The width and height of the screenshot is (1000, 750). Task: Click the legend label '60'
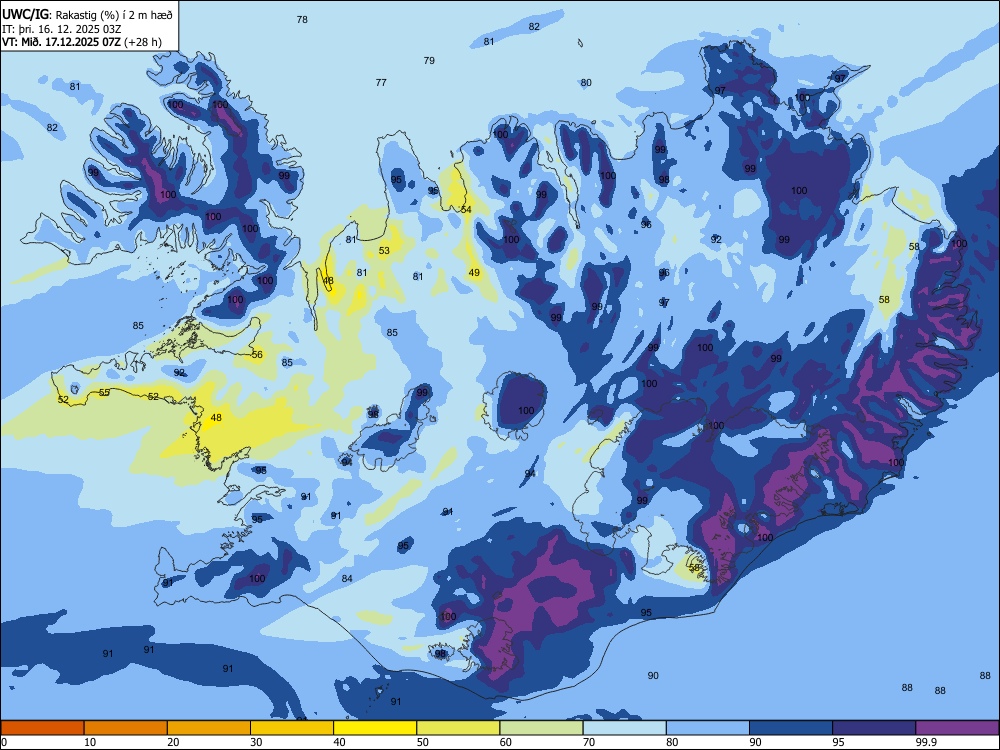pyautogui.click(x=506, y=742)
